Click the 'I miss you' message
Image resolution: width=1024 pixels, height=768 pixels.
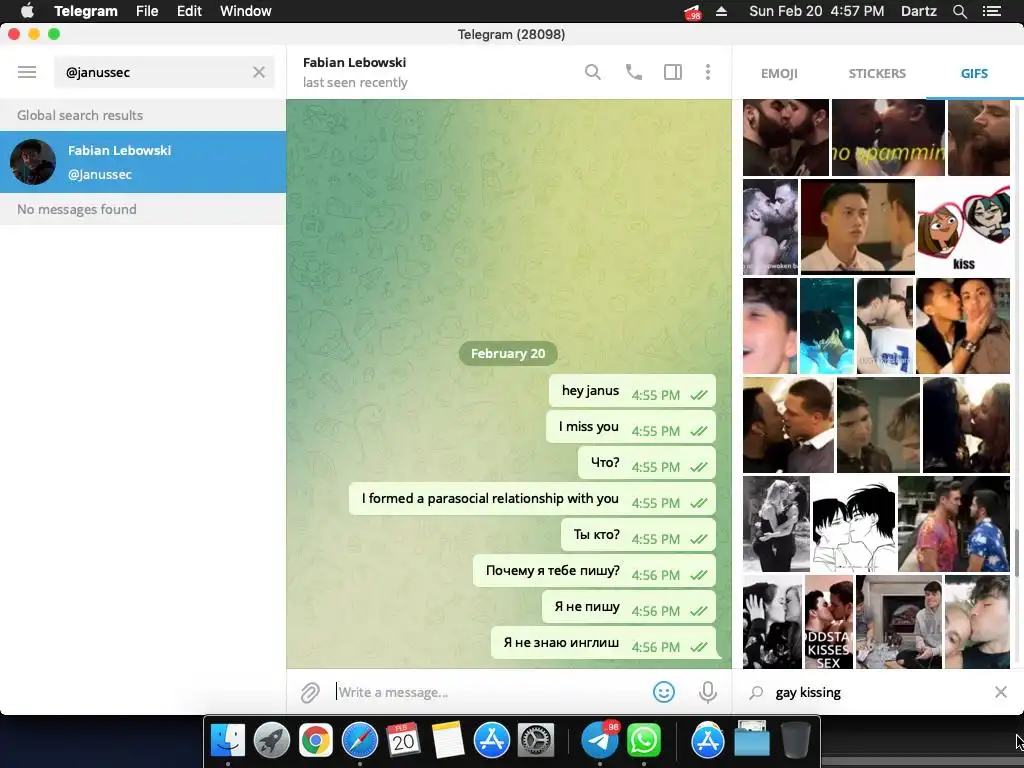pyautogui.click(x=631, y=426)
